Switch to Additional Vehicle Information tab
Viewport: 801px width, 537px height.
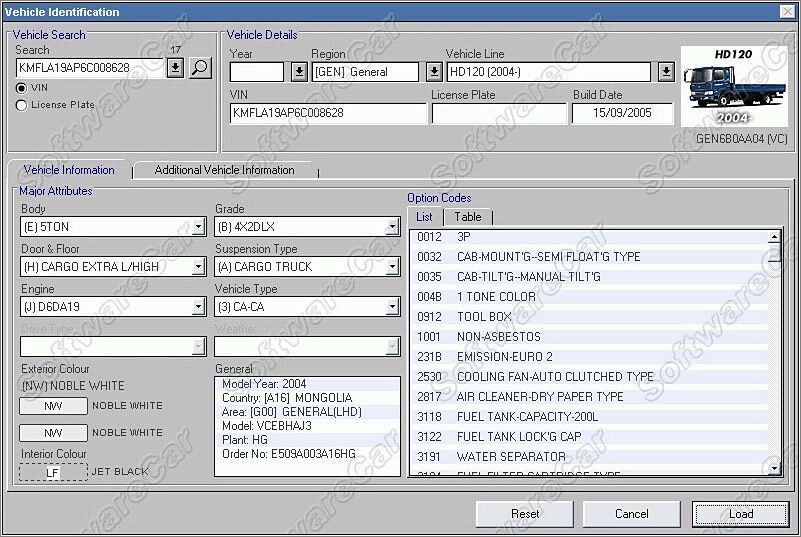point(225,170)
